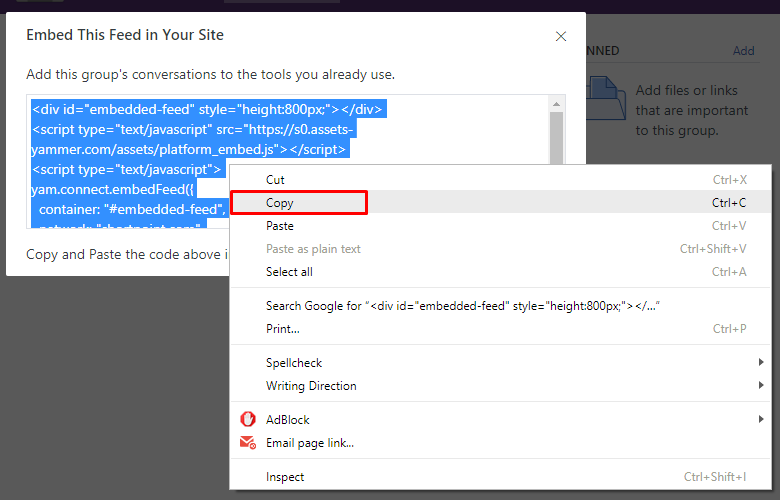The width and height of the screenshot is (780, 500).
Task: Expand the AdBlock submenu arrow
Action: pyautogui.click(x=761, y=419)
